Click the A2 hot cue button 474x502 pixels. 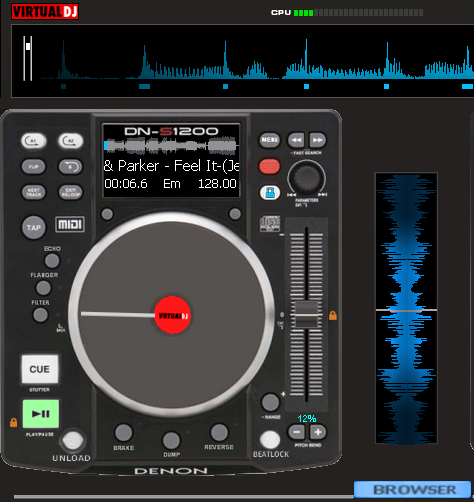pyautogui.click(x=71, y=141)
